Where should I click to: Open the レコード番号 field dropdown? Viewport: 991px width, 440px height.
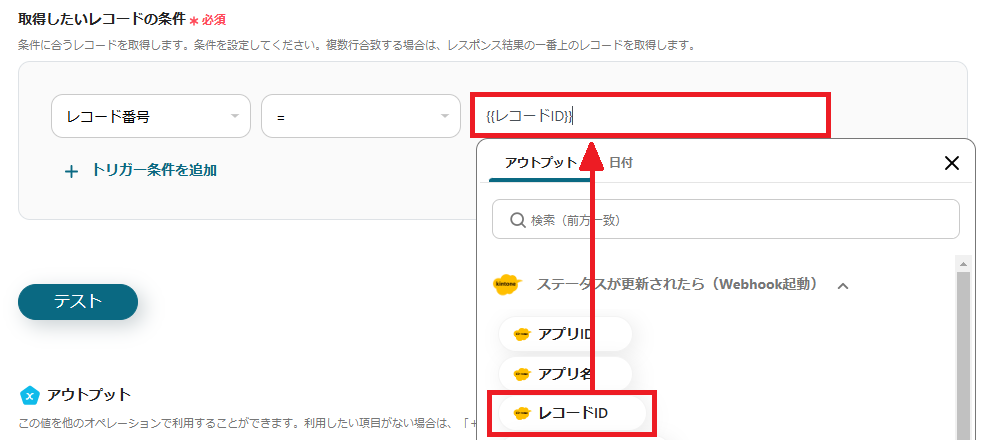pyautogui.click(x=150, y=116)
